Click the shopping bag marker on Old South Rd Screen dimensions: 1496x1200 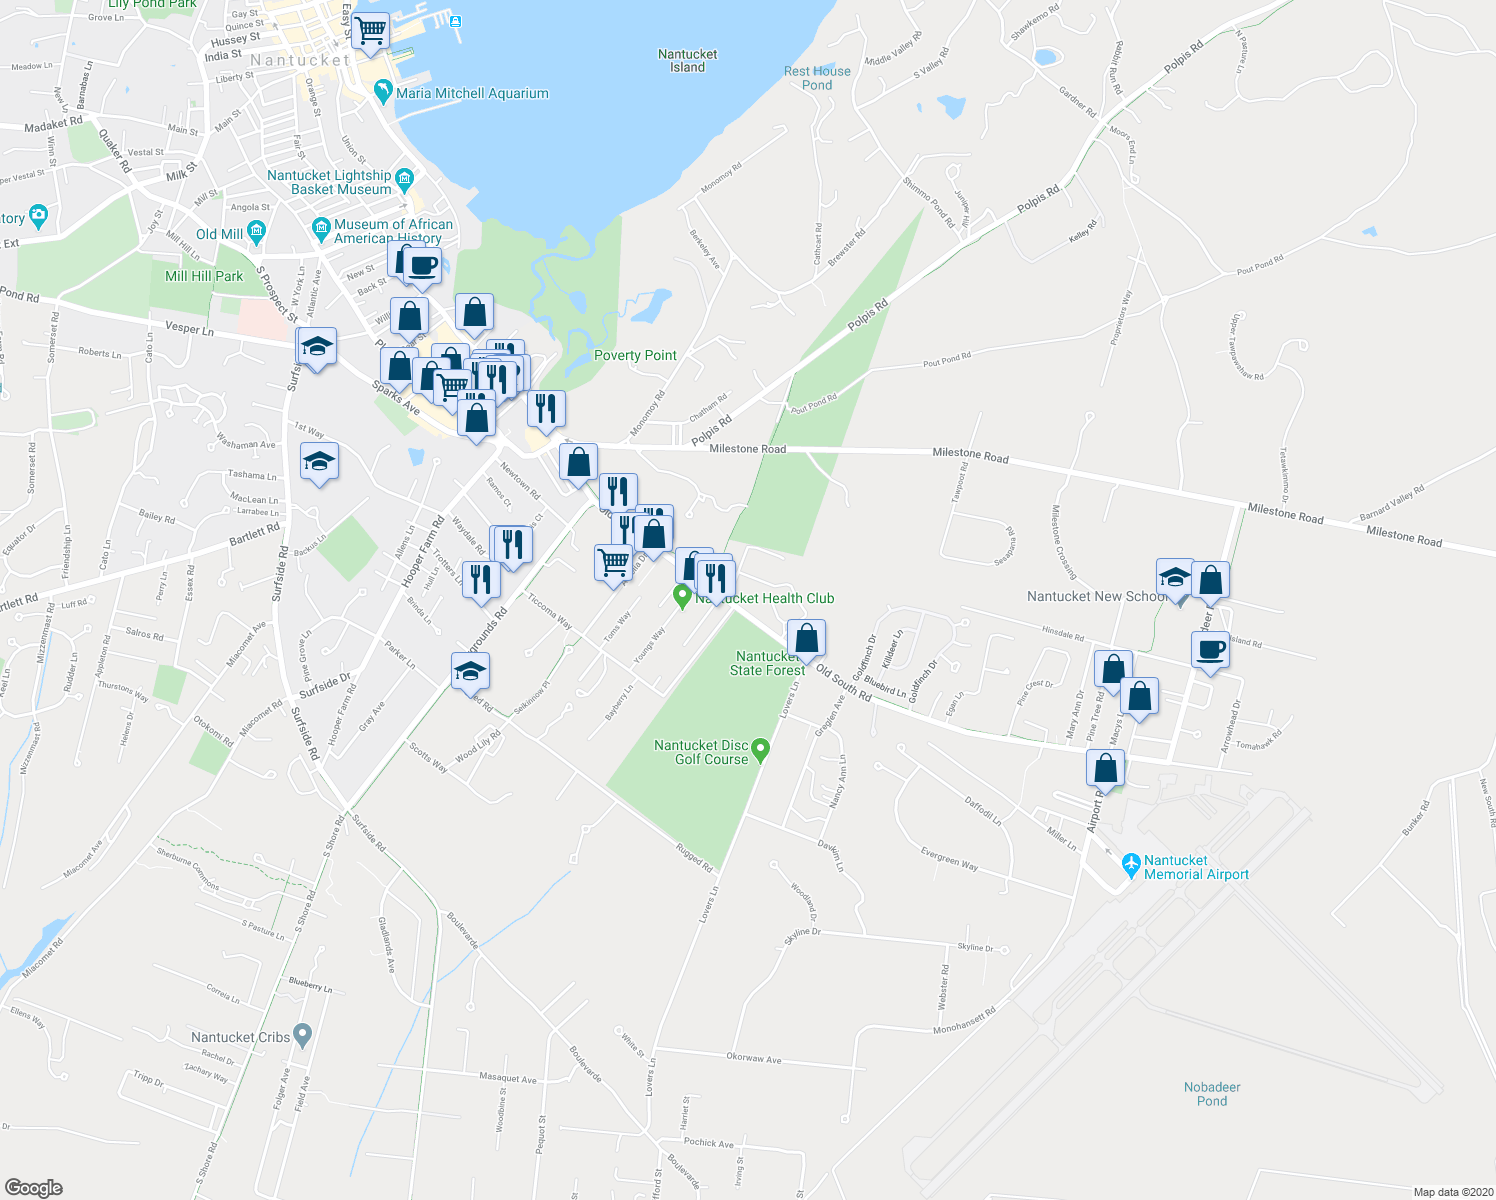click(x=806, y=639)
